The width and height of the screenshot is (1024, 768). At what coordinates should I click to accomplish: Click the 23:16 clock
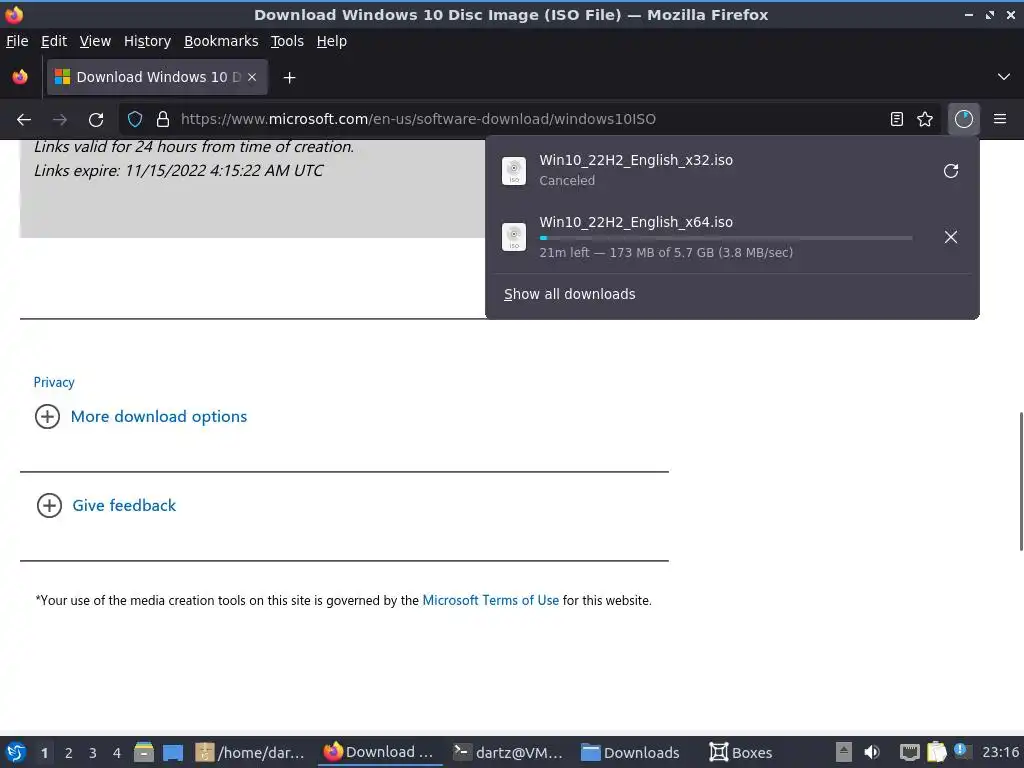click(1000, 752)
